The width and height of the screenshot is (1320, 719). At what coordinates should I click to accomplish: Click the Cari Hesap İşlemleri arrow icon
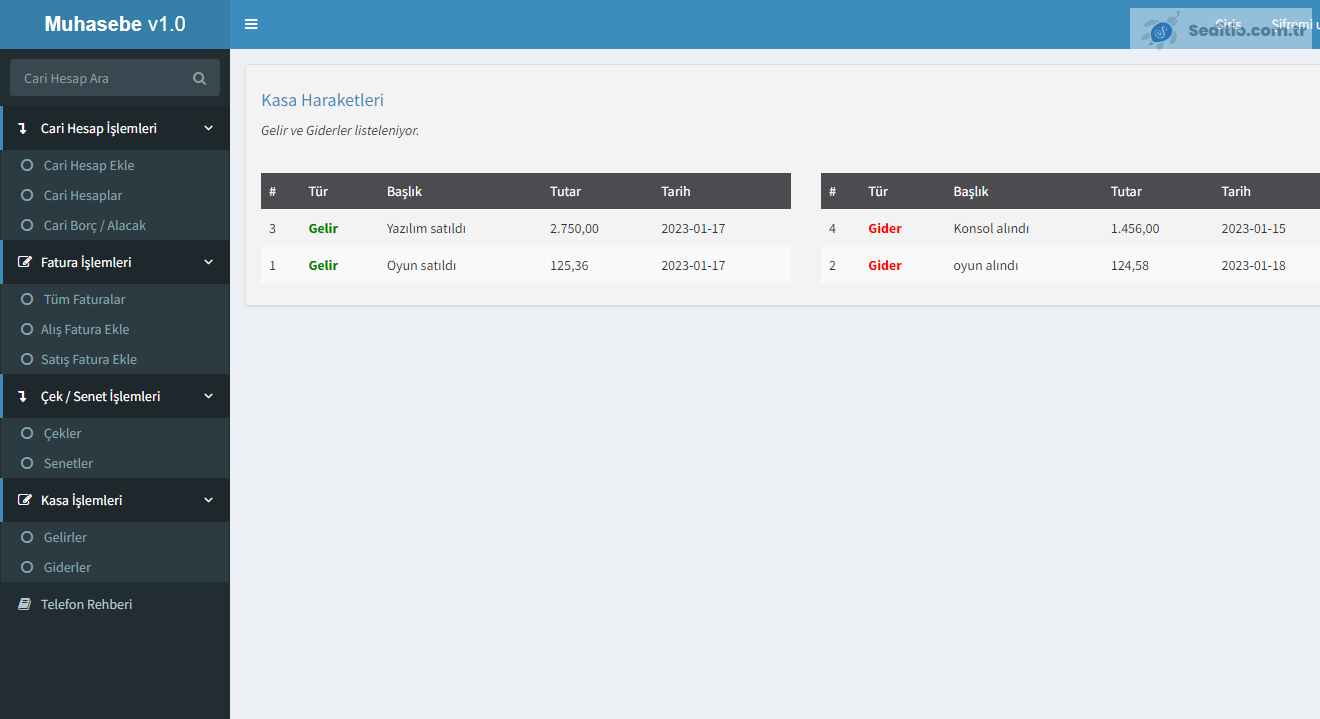click(23, 128)
